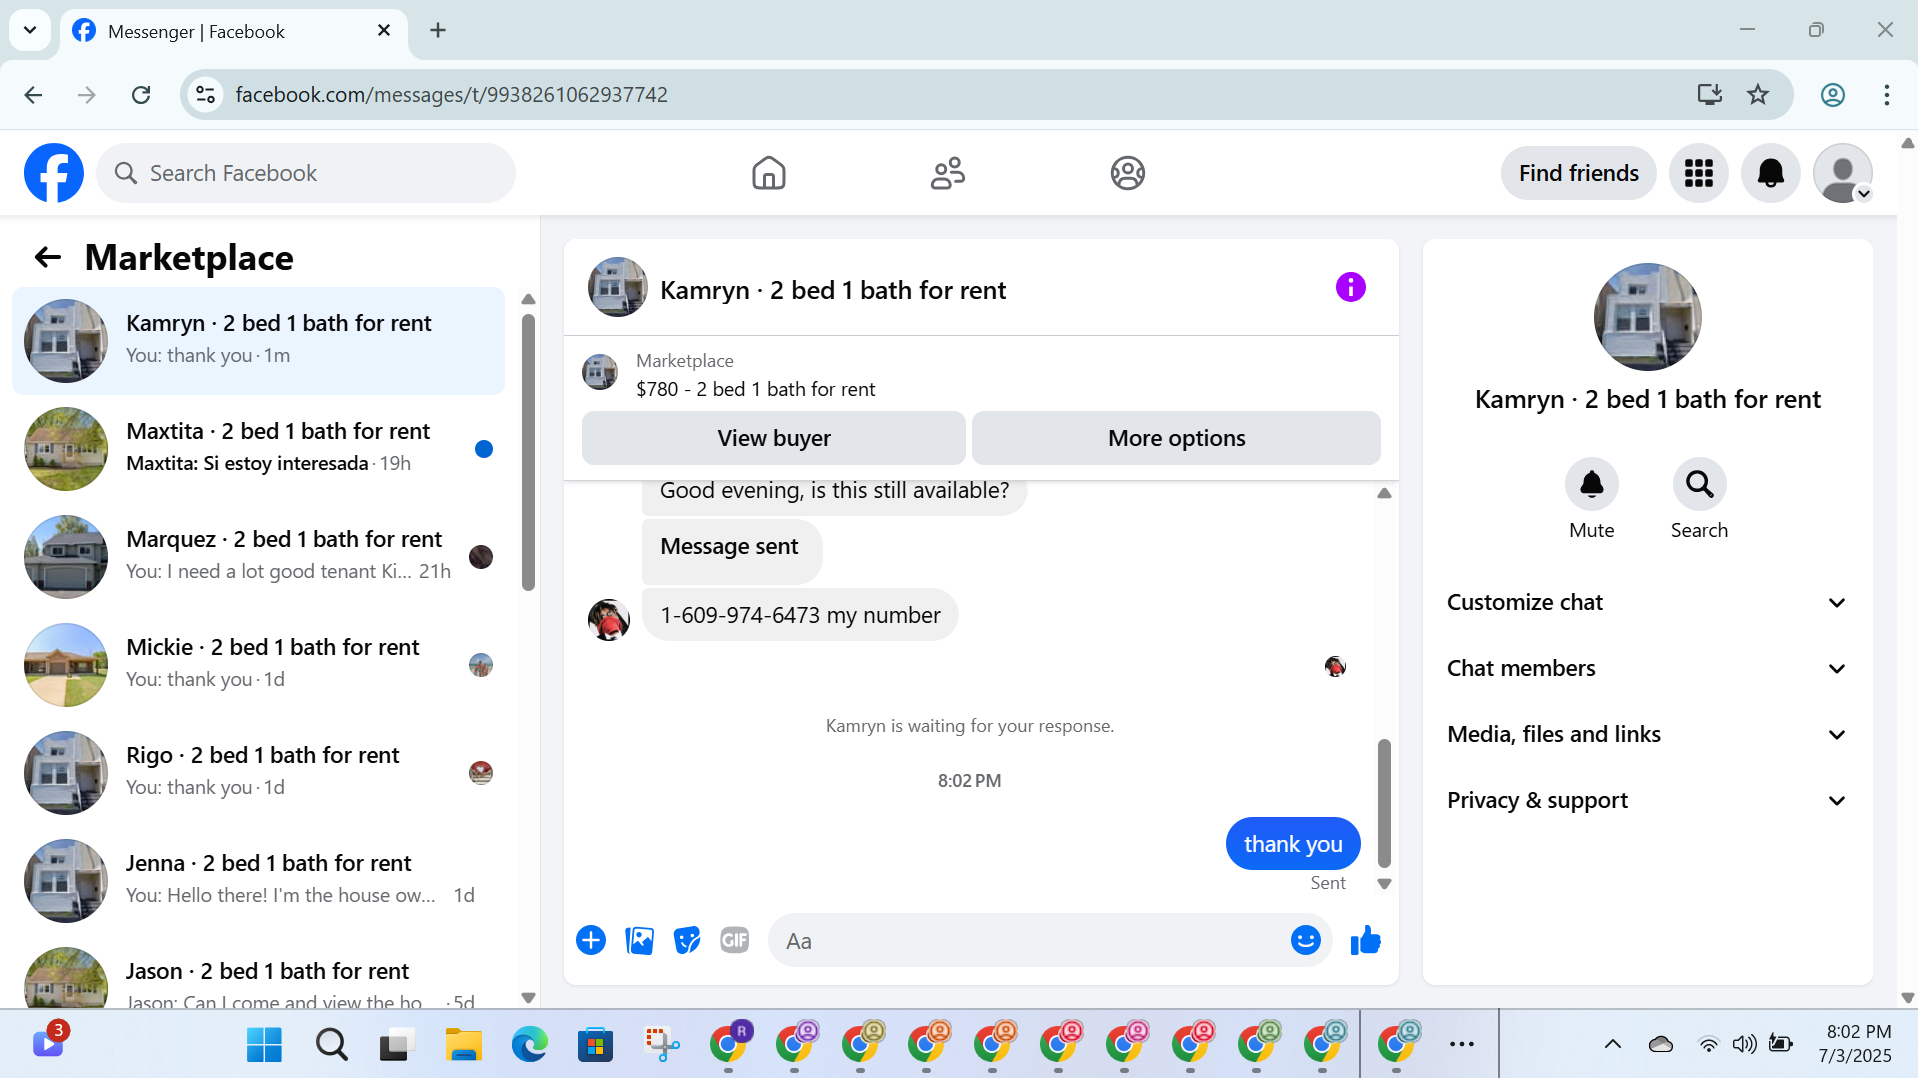Open conversation information purple icon
The width and height of the screenshot is (1918, 1078).
click(x=1350, y=288)
